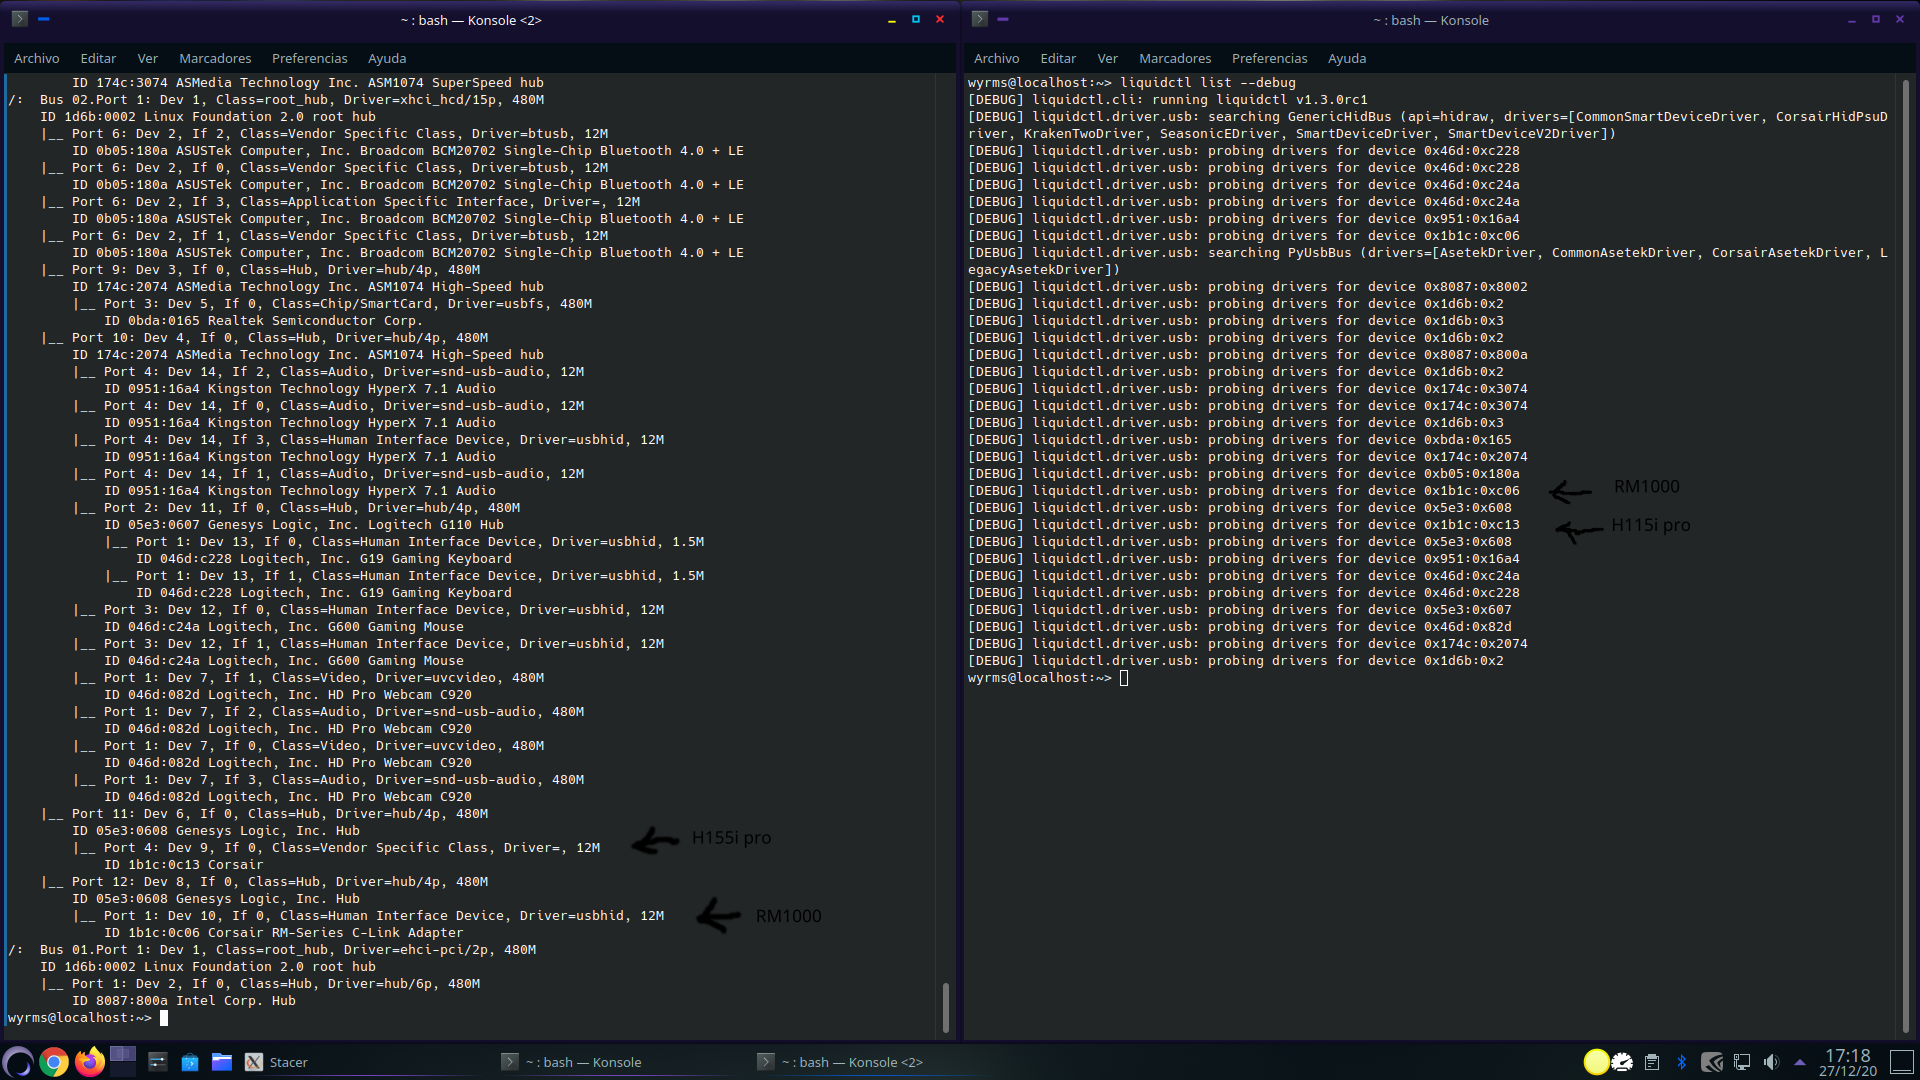Click the Stacer taskbar entry
The image size is (1920, 1080).
click(289, 1062)
